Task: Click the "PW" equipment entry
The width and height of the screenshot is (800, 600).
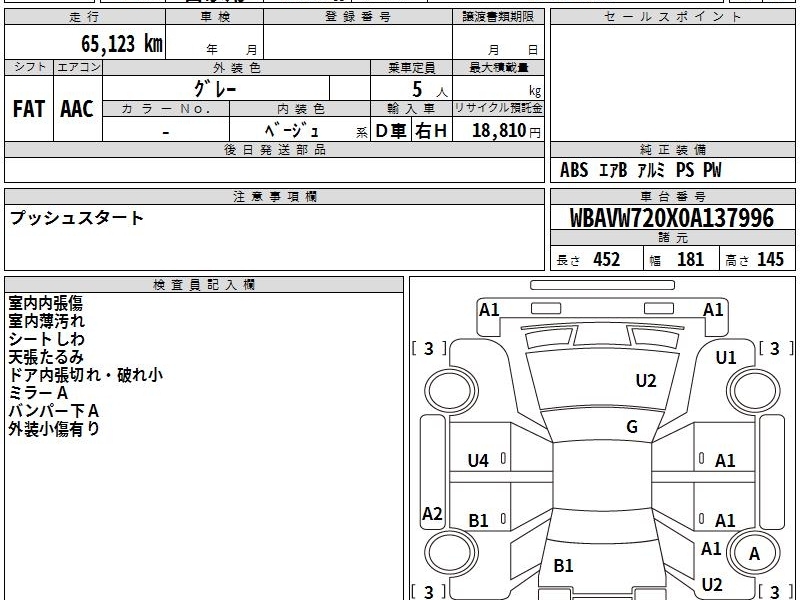Action: point(712,170)
